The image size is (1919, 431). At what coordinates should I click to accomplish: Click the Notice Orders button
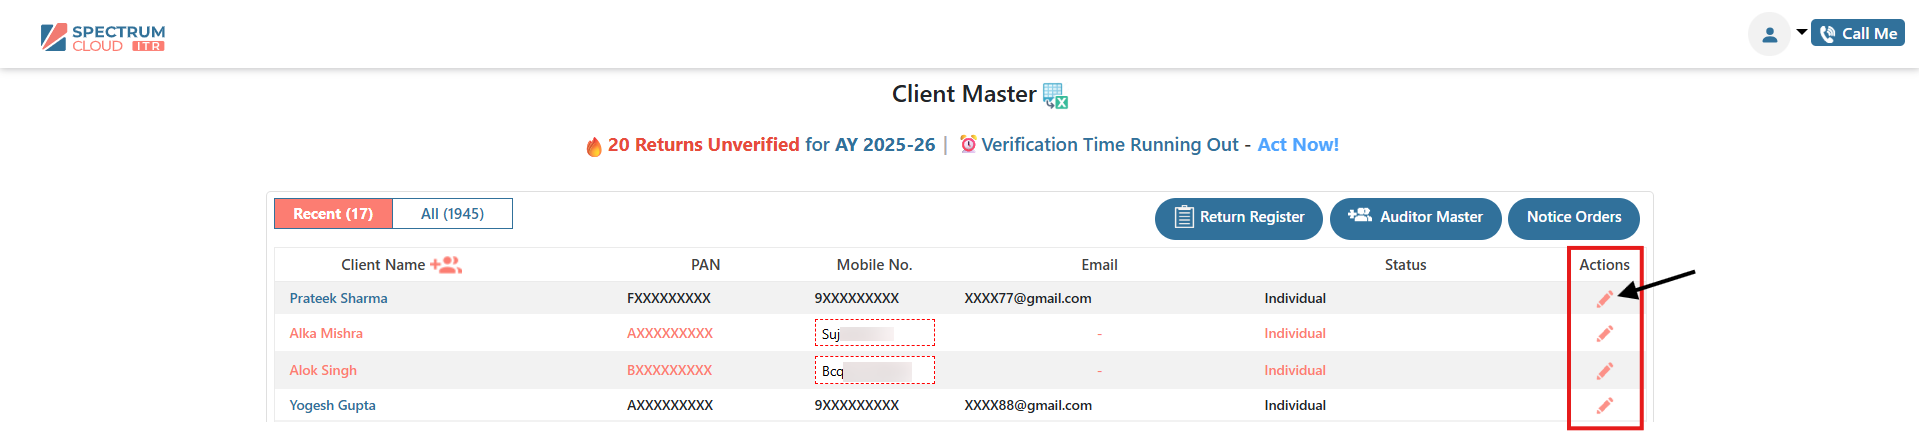1573,218
